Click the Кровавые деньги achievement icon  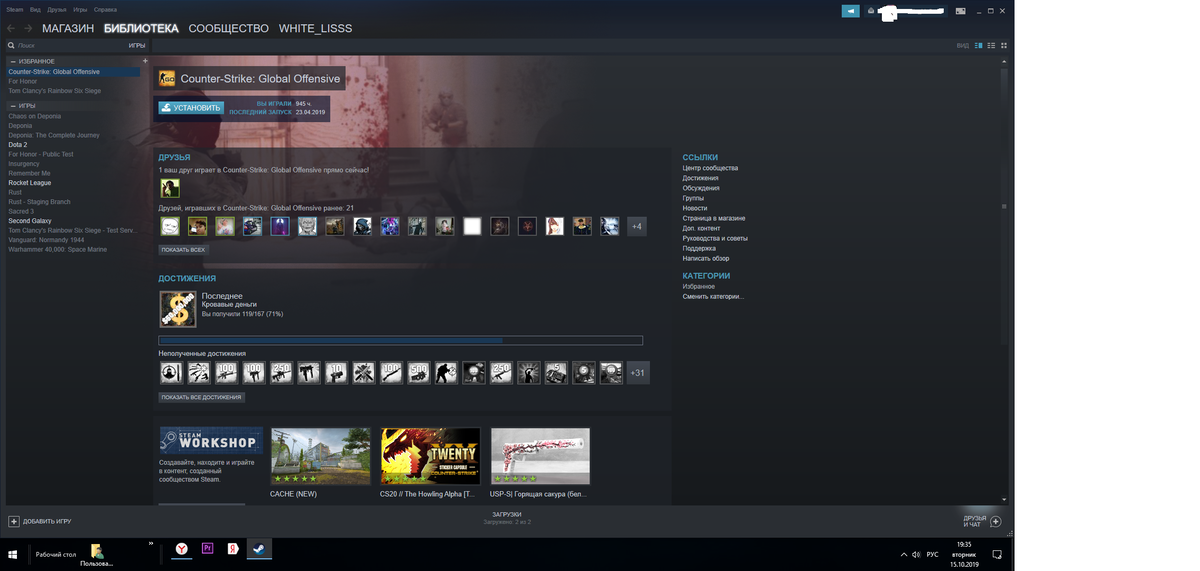[x=178, y=309]
